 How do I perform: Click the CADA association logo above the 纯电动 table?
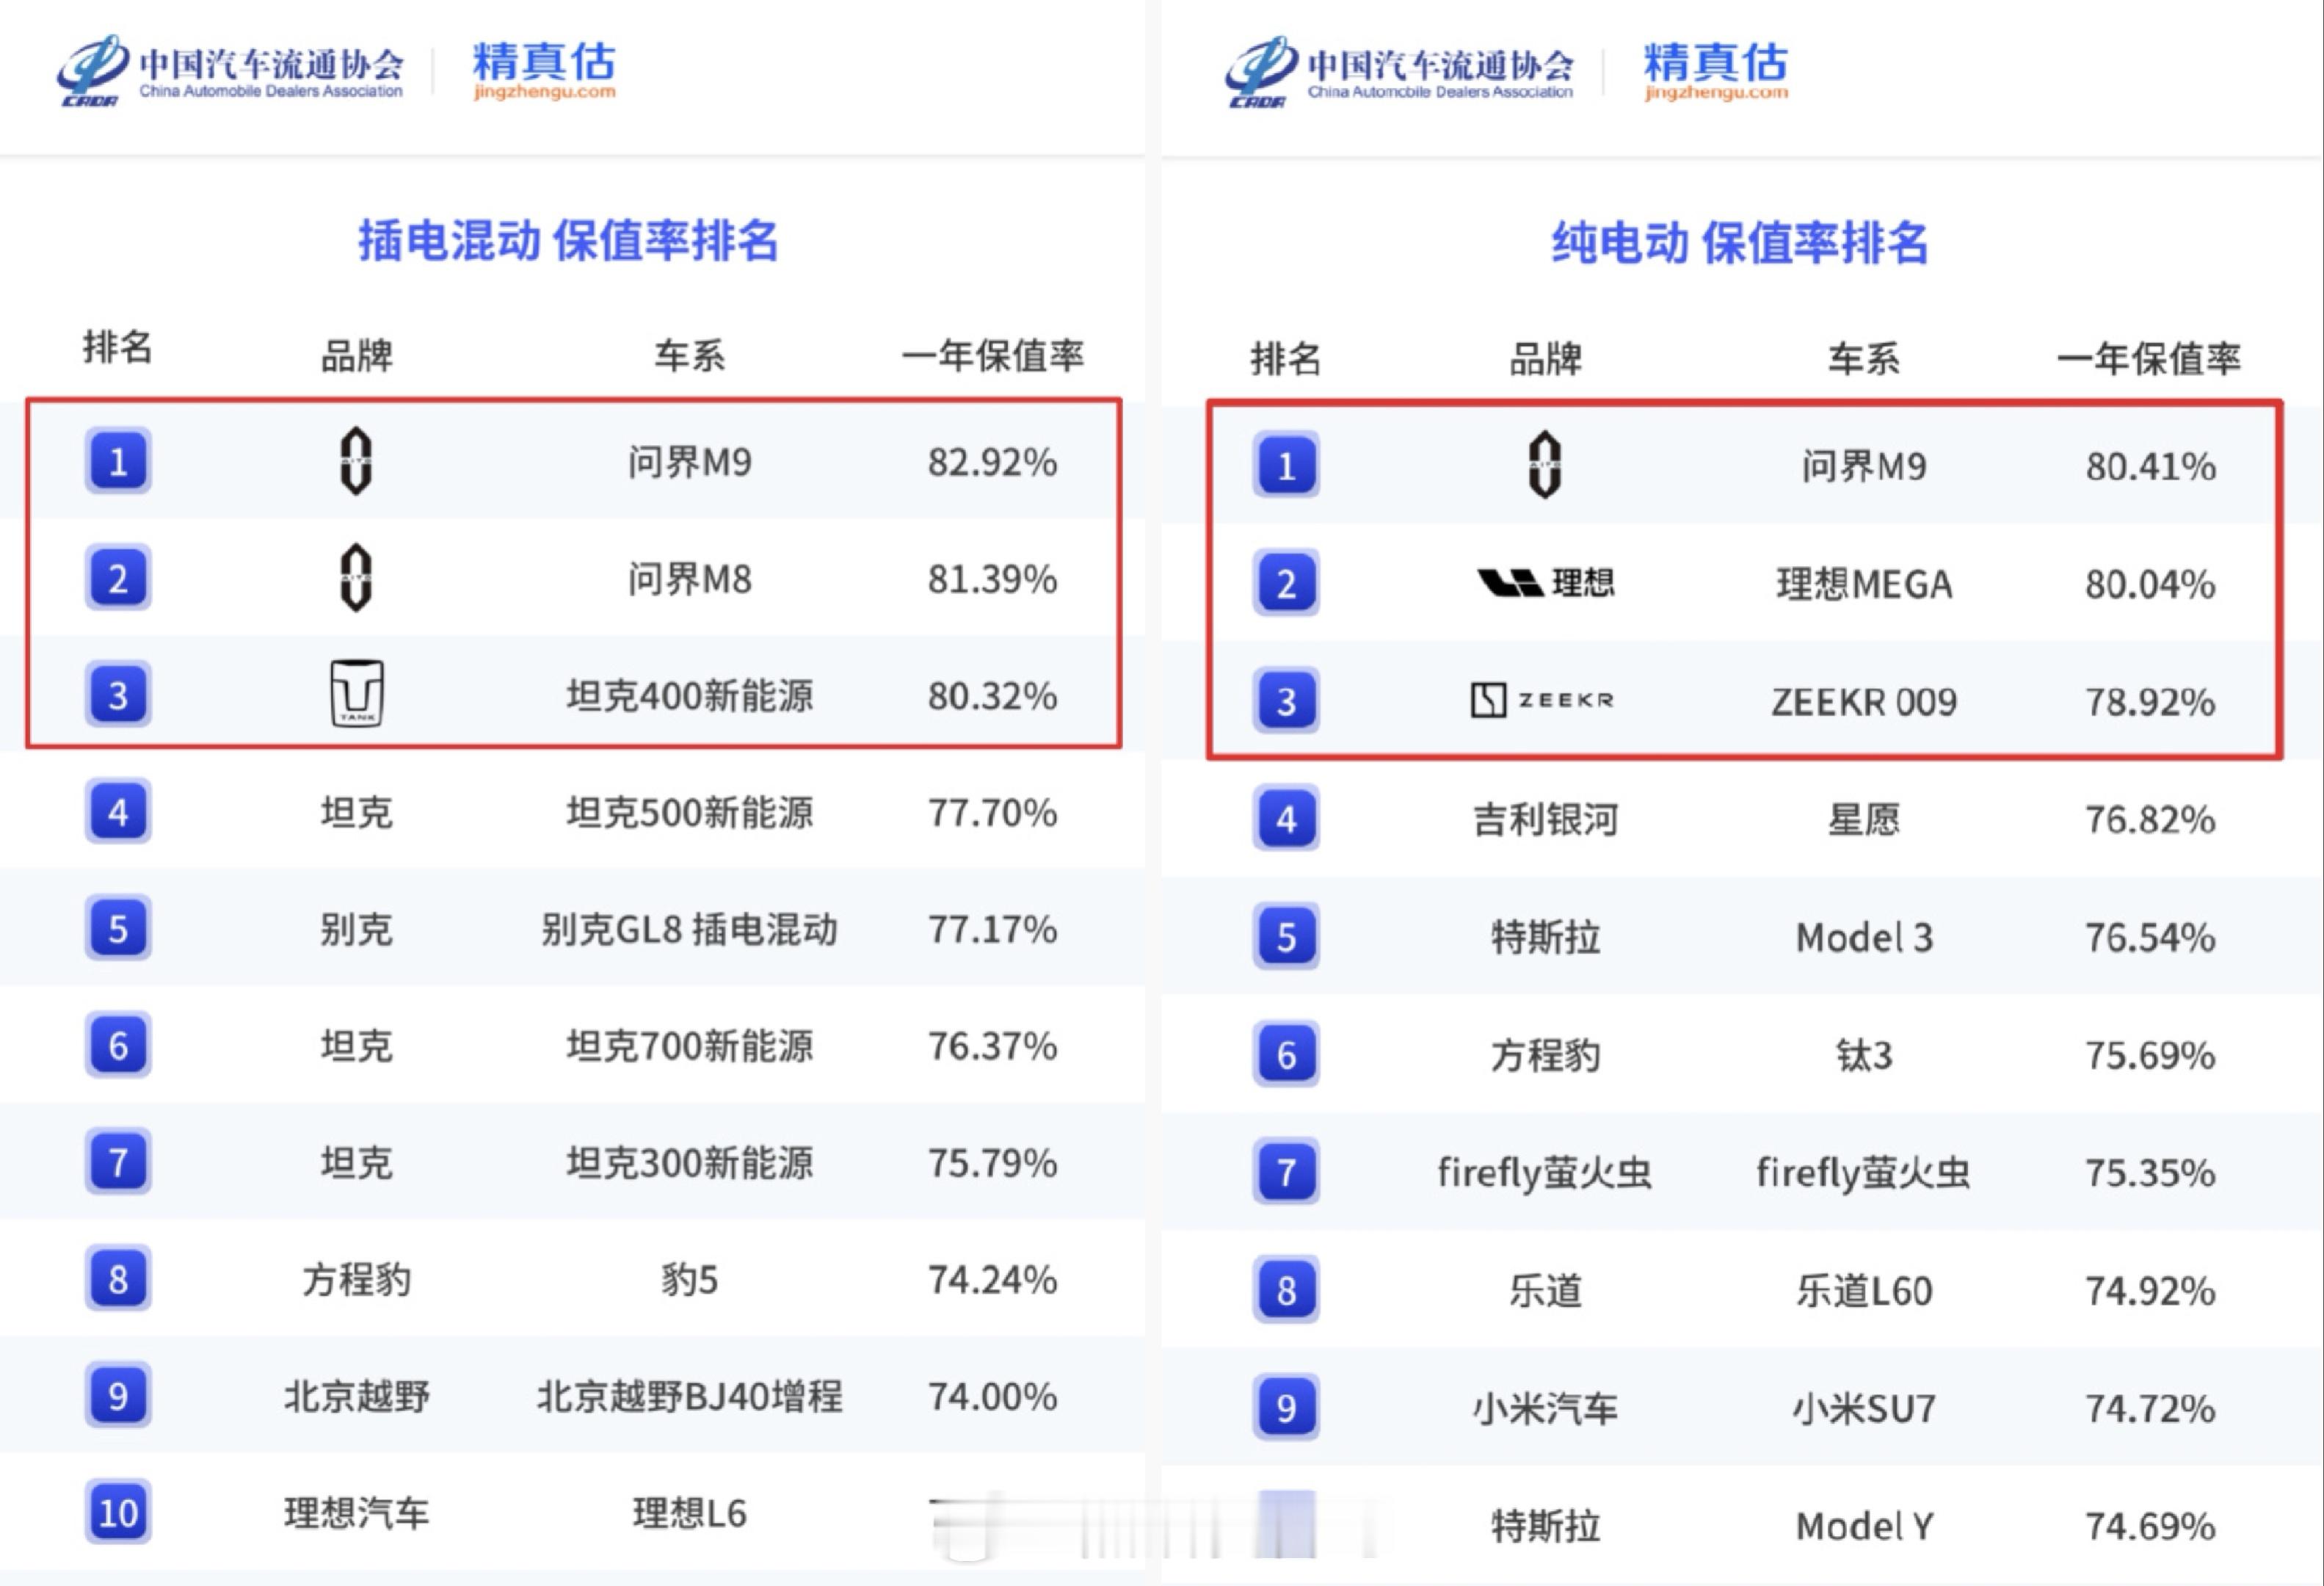(x=1399, y=71)
